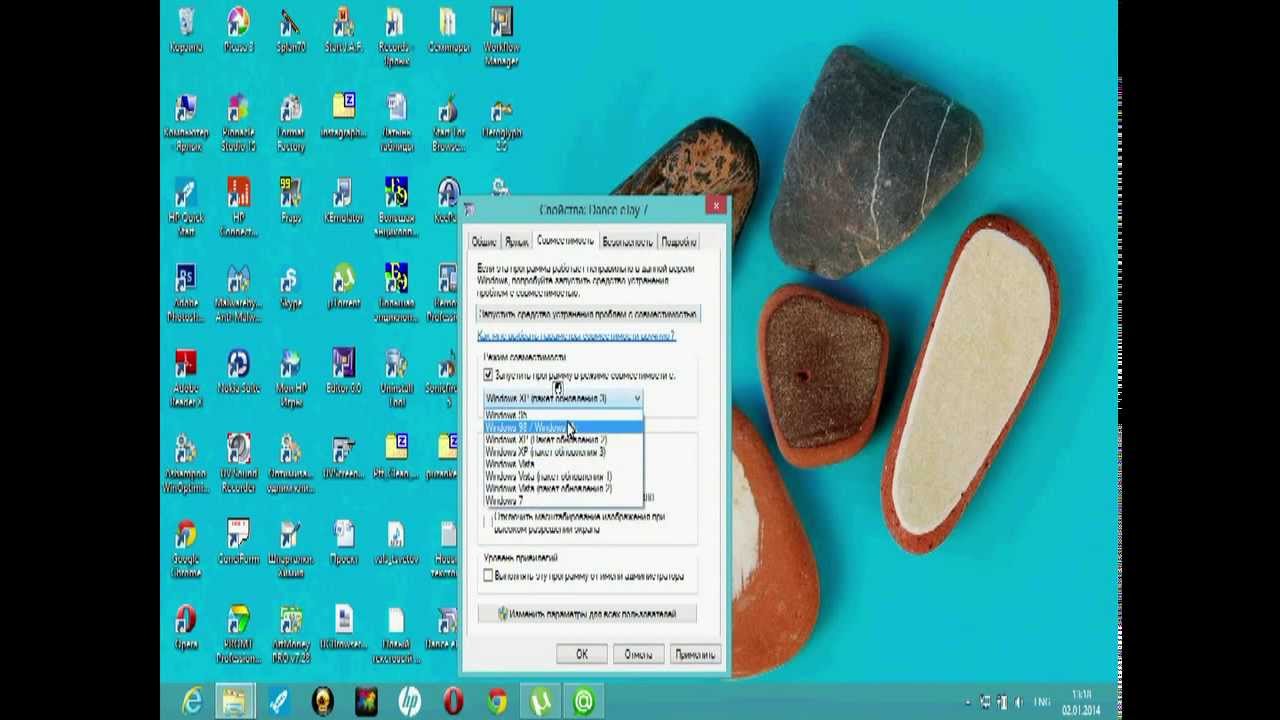
Task: Select the Opera desktop icon
Action: click(186, 628)
